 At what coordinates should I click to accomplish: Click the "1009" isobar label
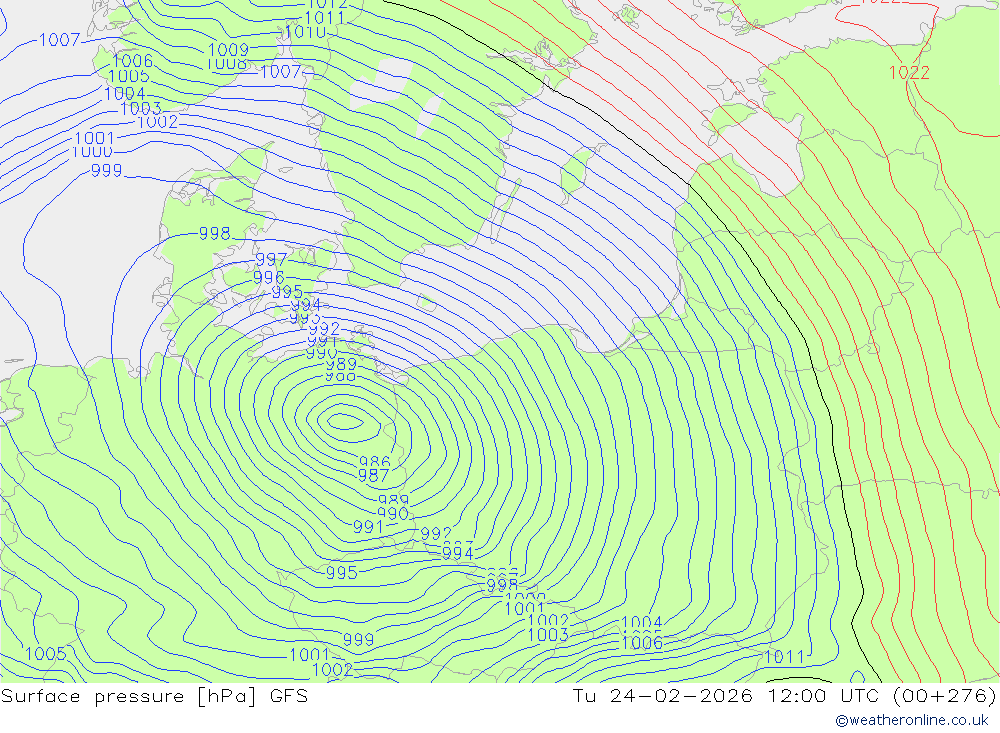228,49
